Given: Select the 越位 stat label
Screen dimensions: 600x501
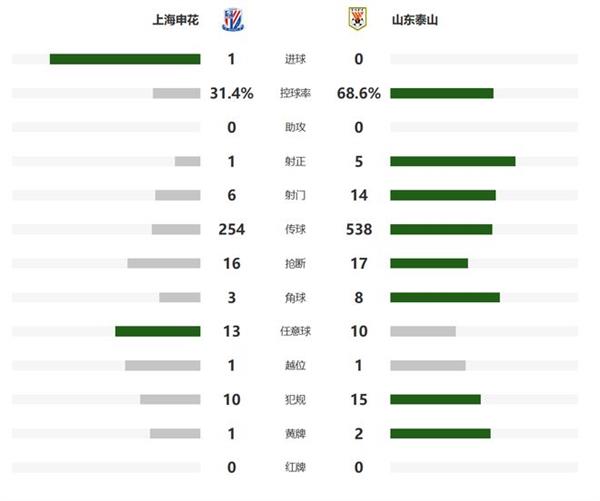Looking at the screenshot, I should [x=295, y=365].
